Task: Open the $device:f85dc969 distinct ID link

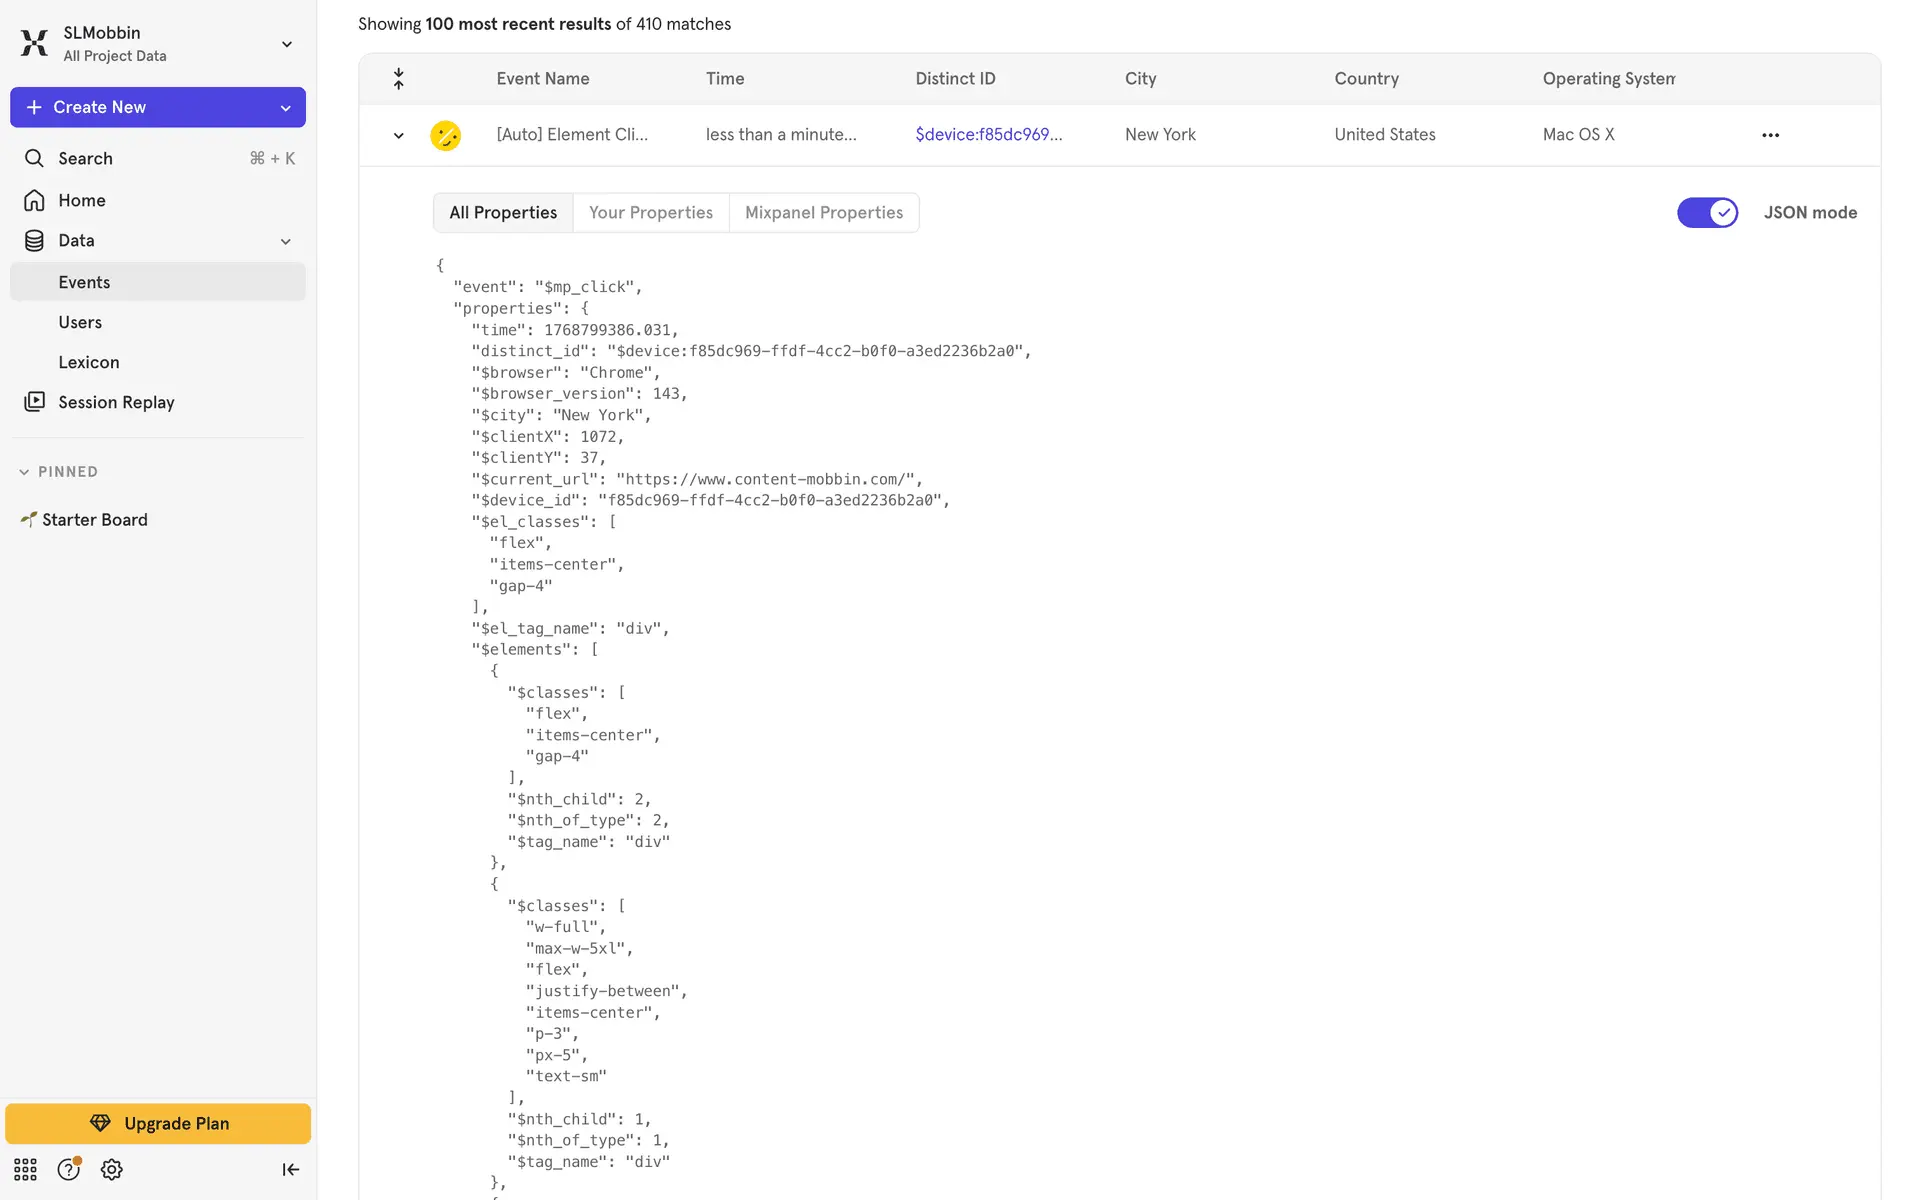Action: coord(988,134)
